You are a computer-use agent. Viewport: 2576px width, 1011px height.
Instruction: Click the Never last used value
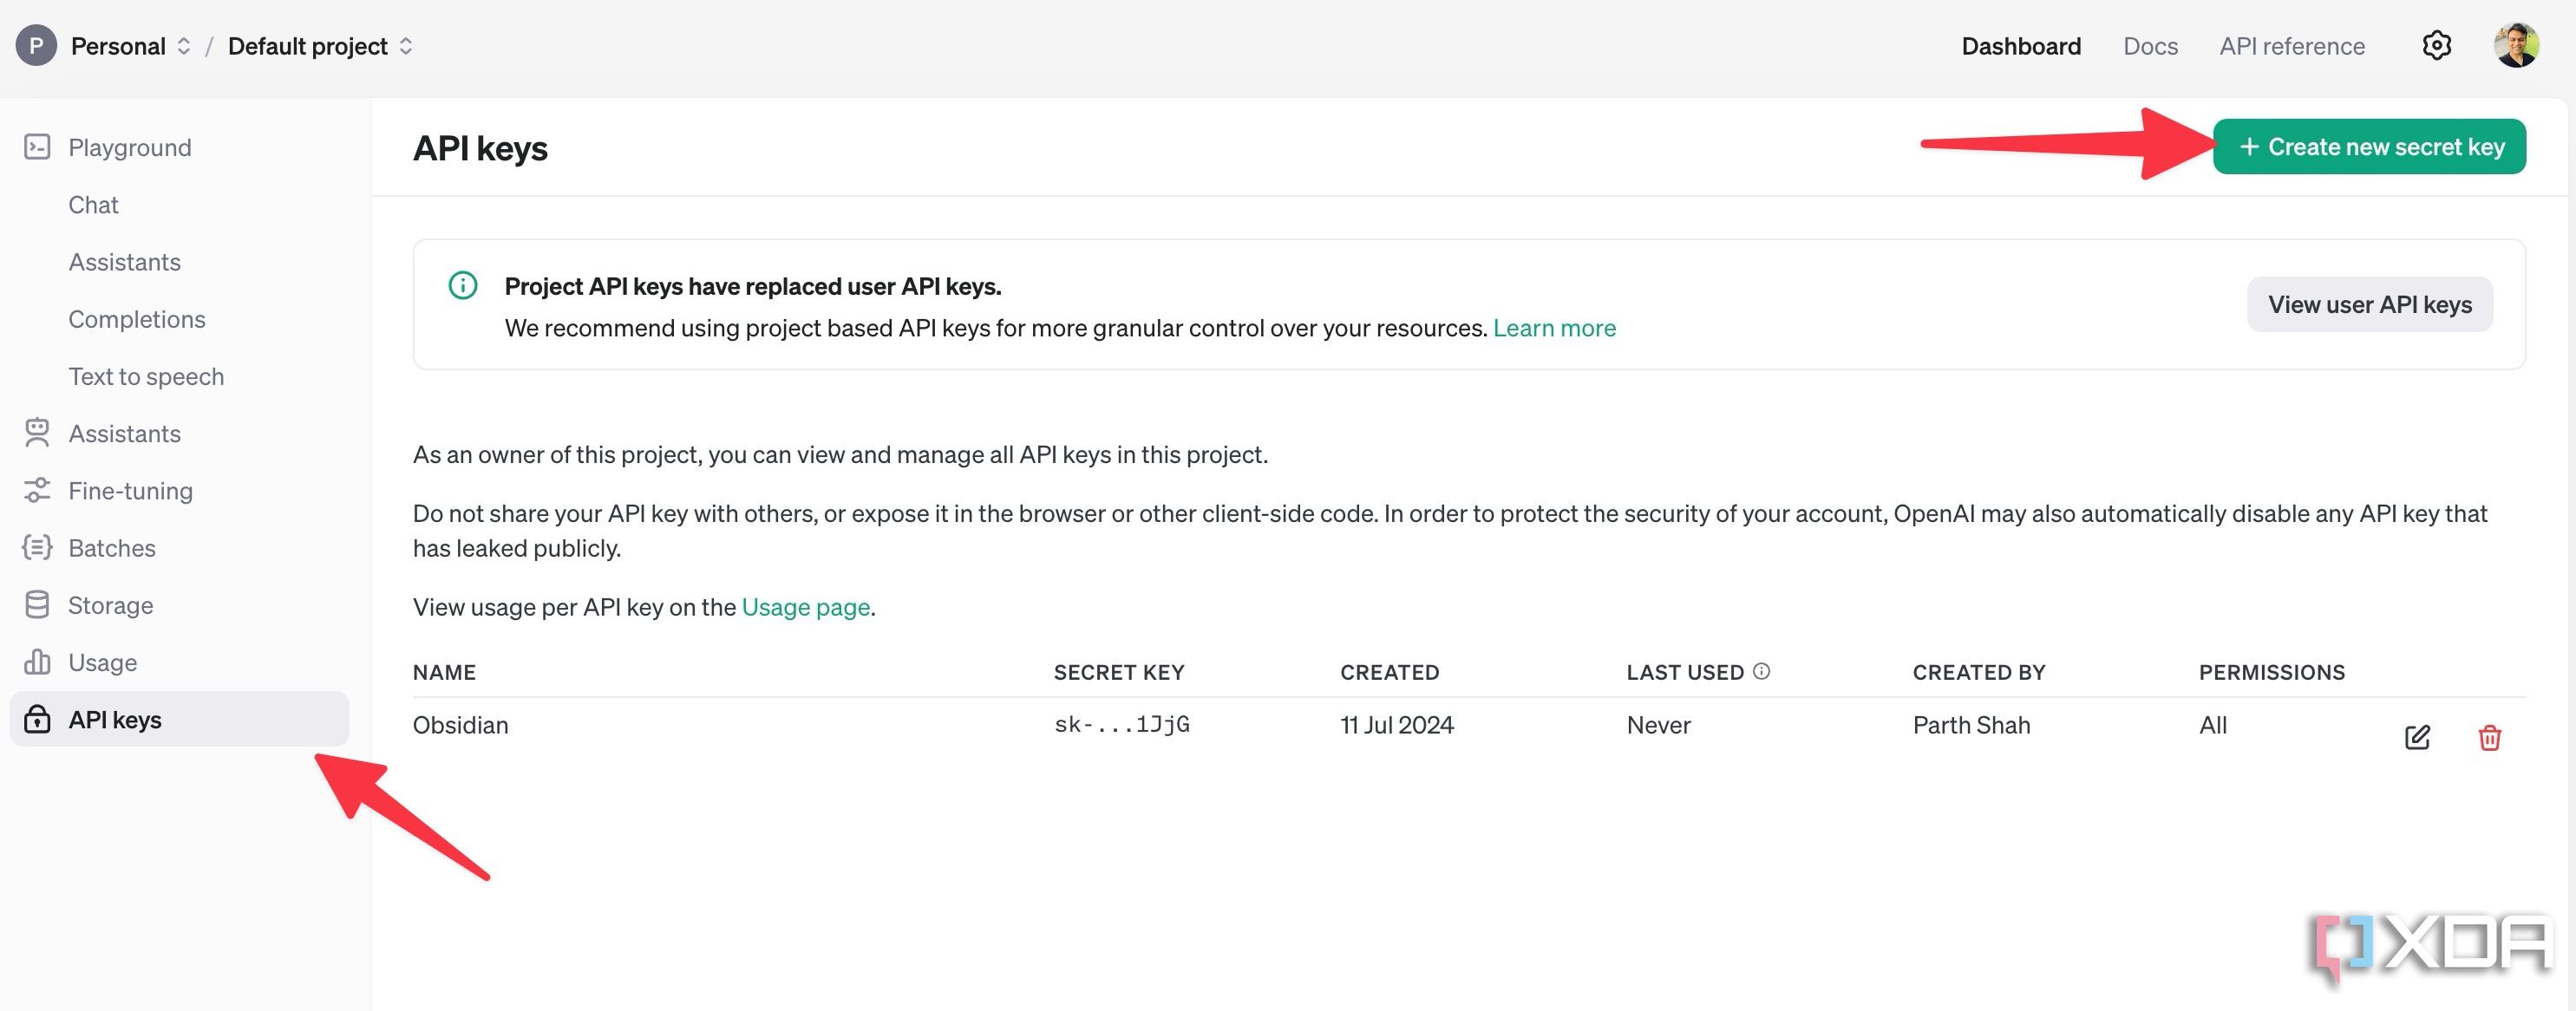[1658, 725]
